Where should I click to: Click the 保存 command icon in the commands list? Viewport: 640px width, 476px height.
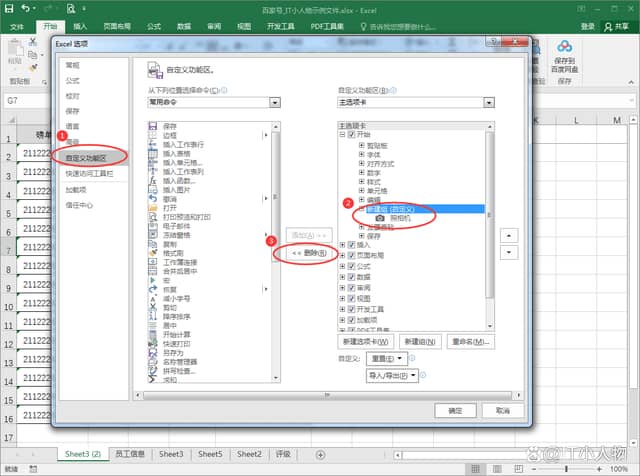coord(153,126)
